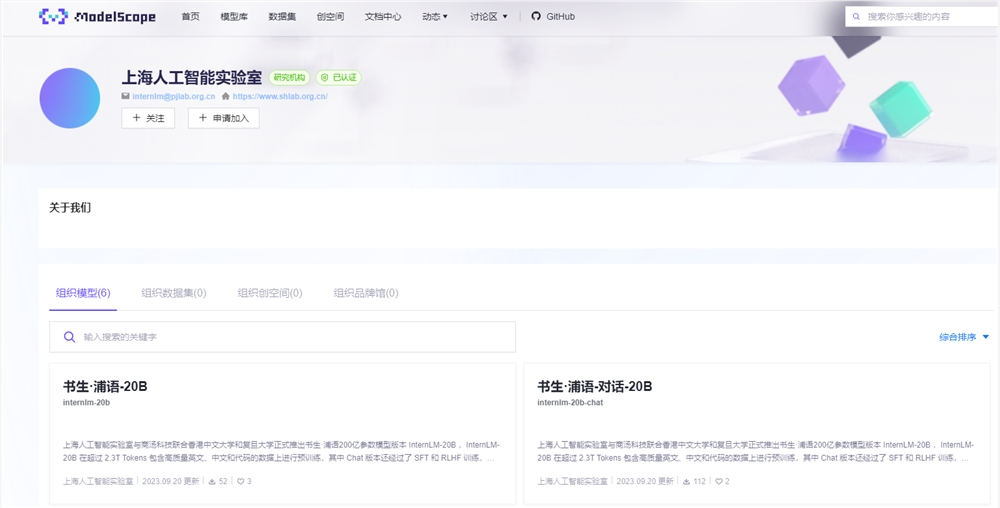Click the envelope email icon
Image resolution: width=1000 pixels, height=508 pixels.
click(126, 96)
